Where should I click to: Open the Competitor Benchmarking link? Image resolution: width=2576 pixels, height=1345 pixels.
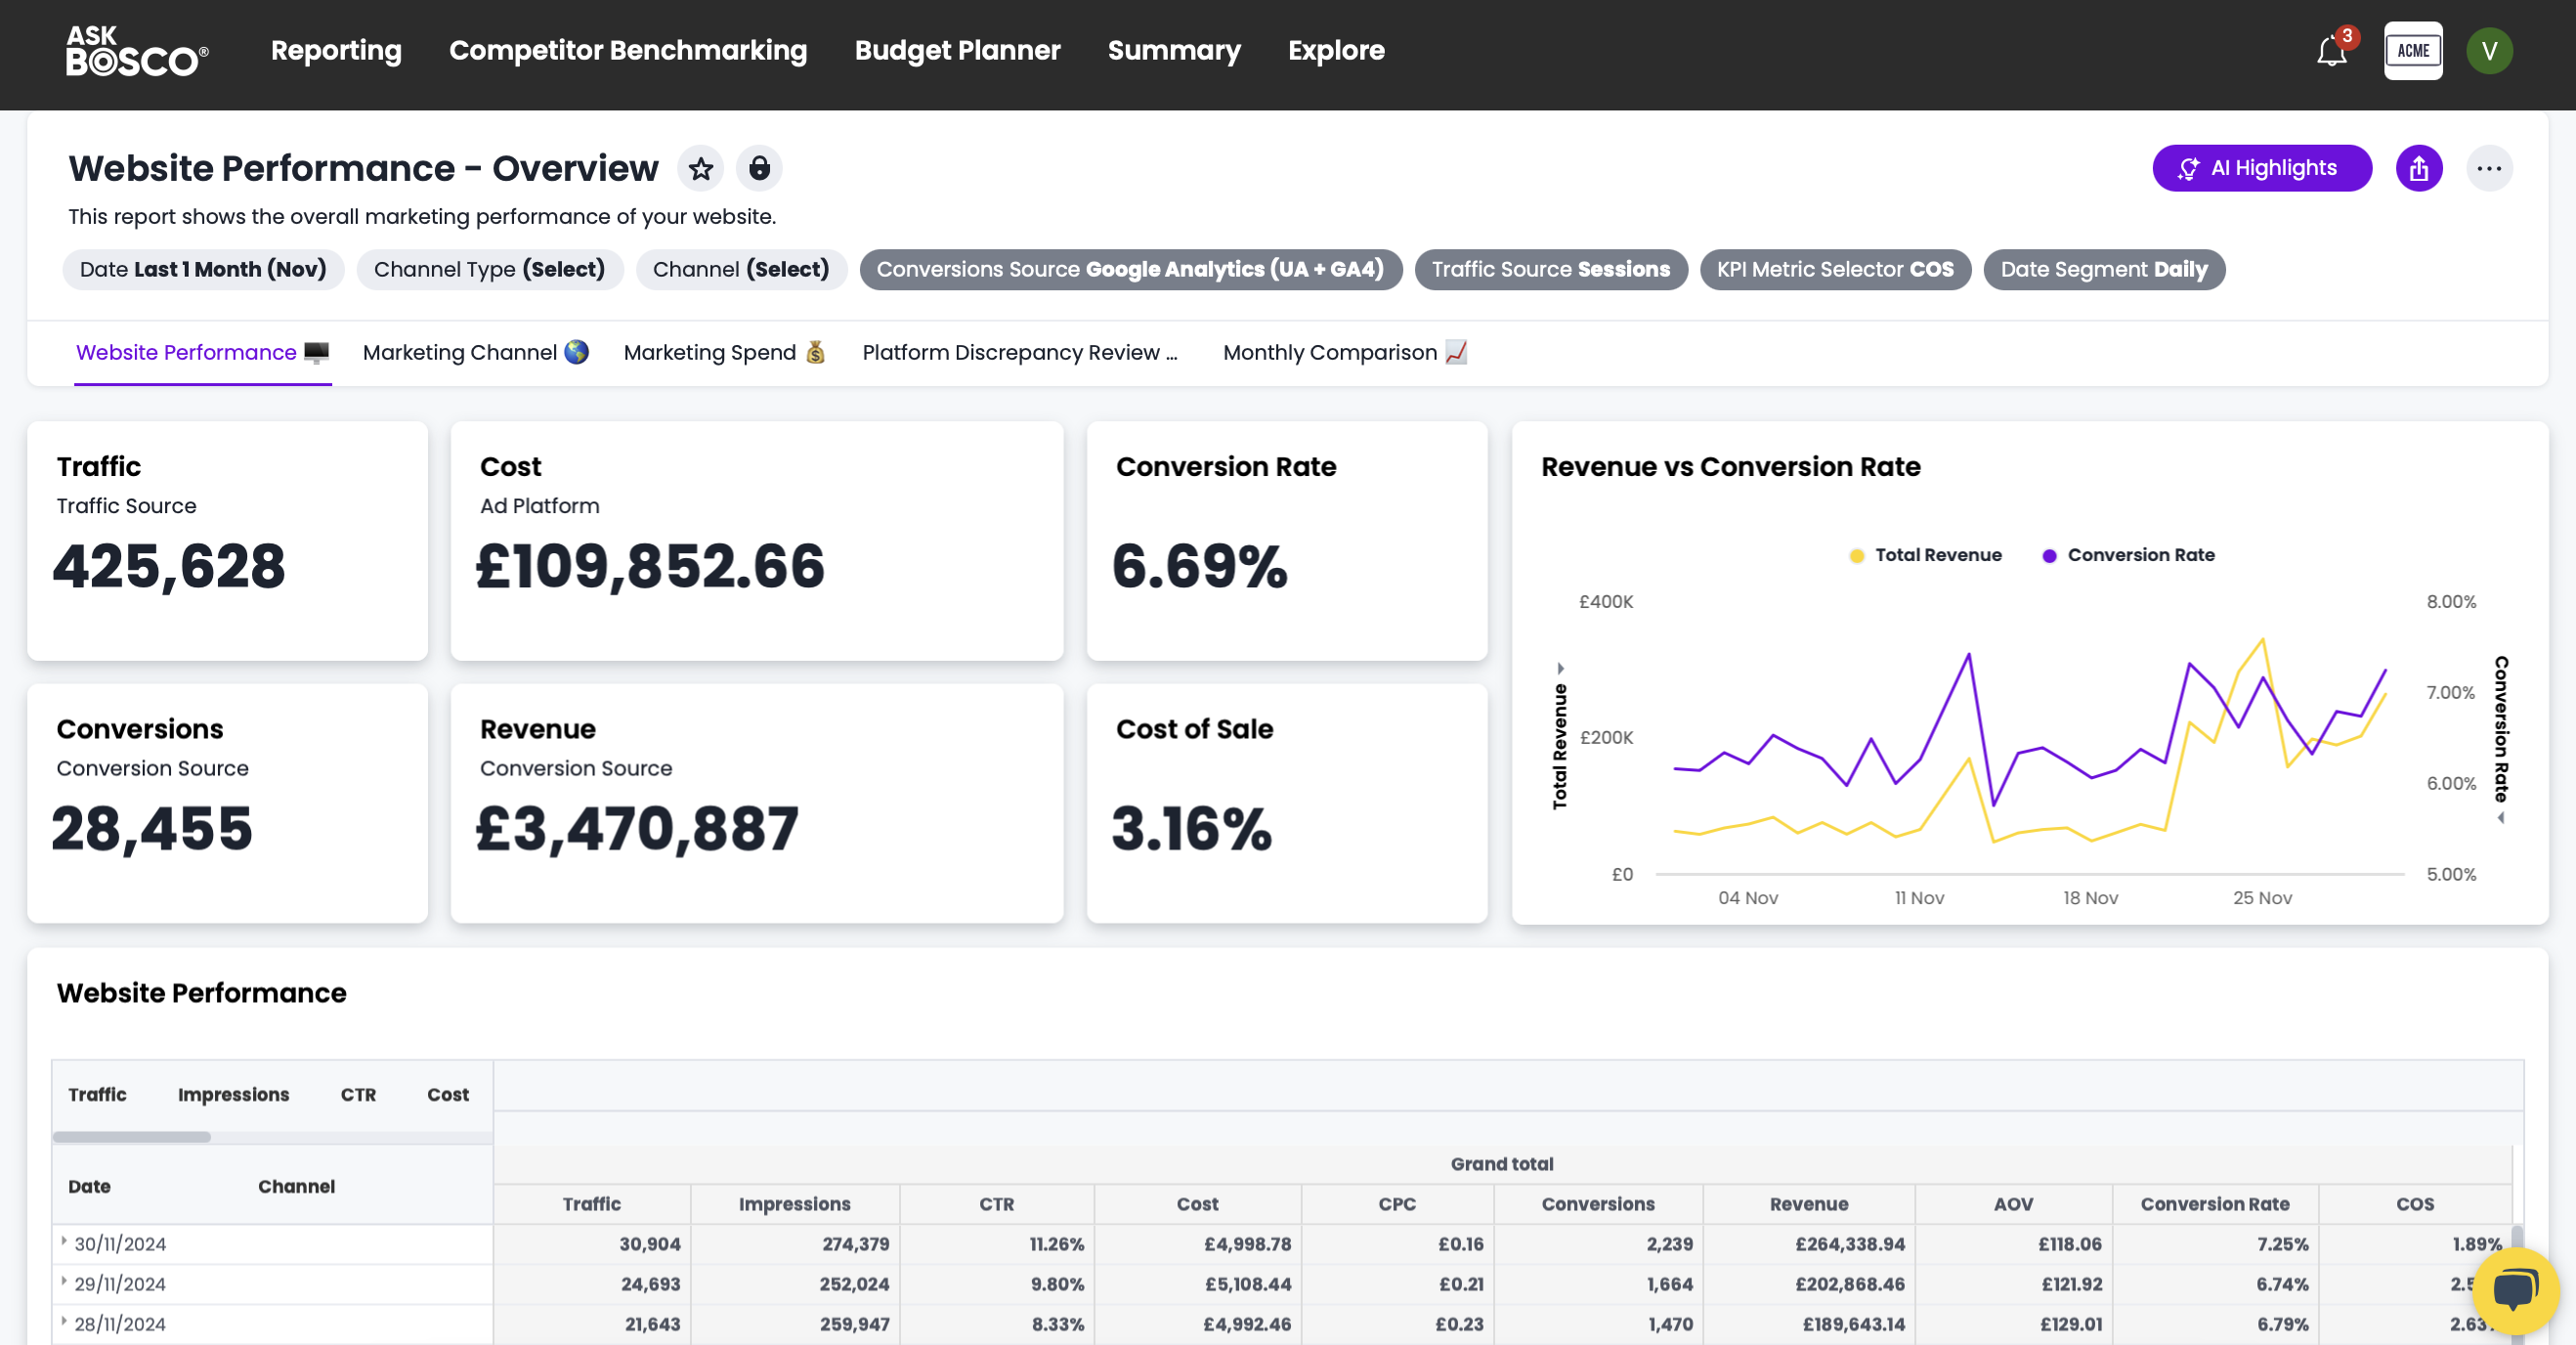pos(627,51)
